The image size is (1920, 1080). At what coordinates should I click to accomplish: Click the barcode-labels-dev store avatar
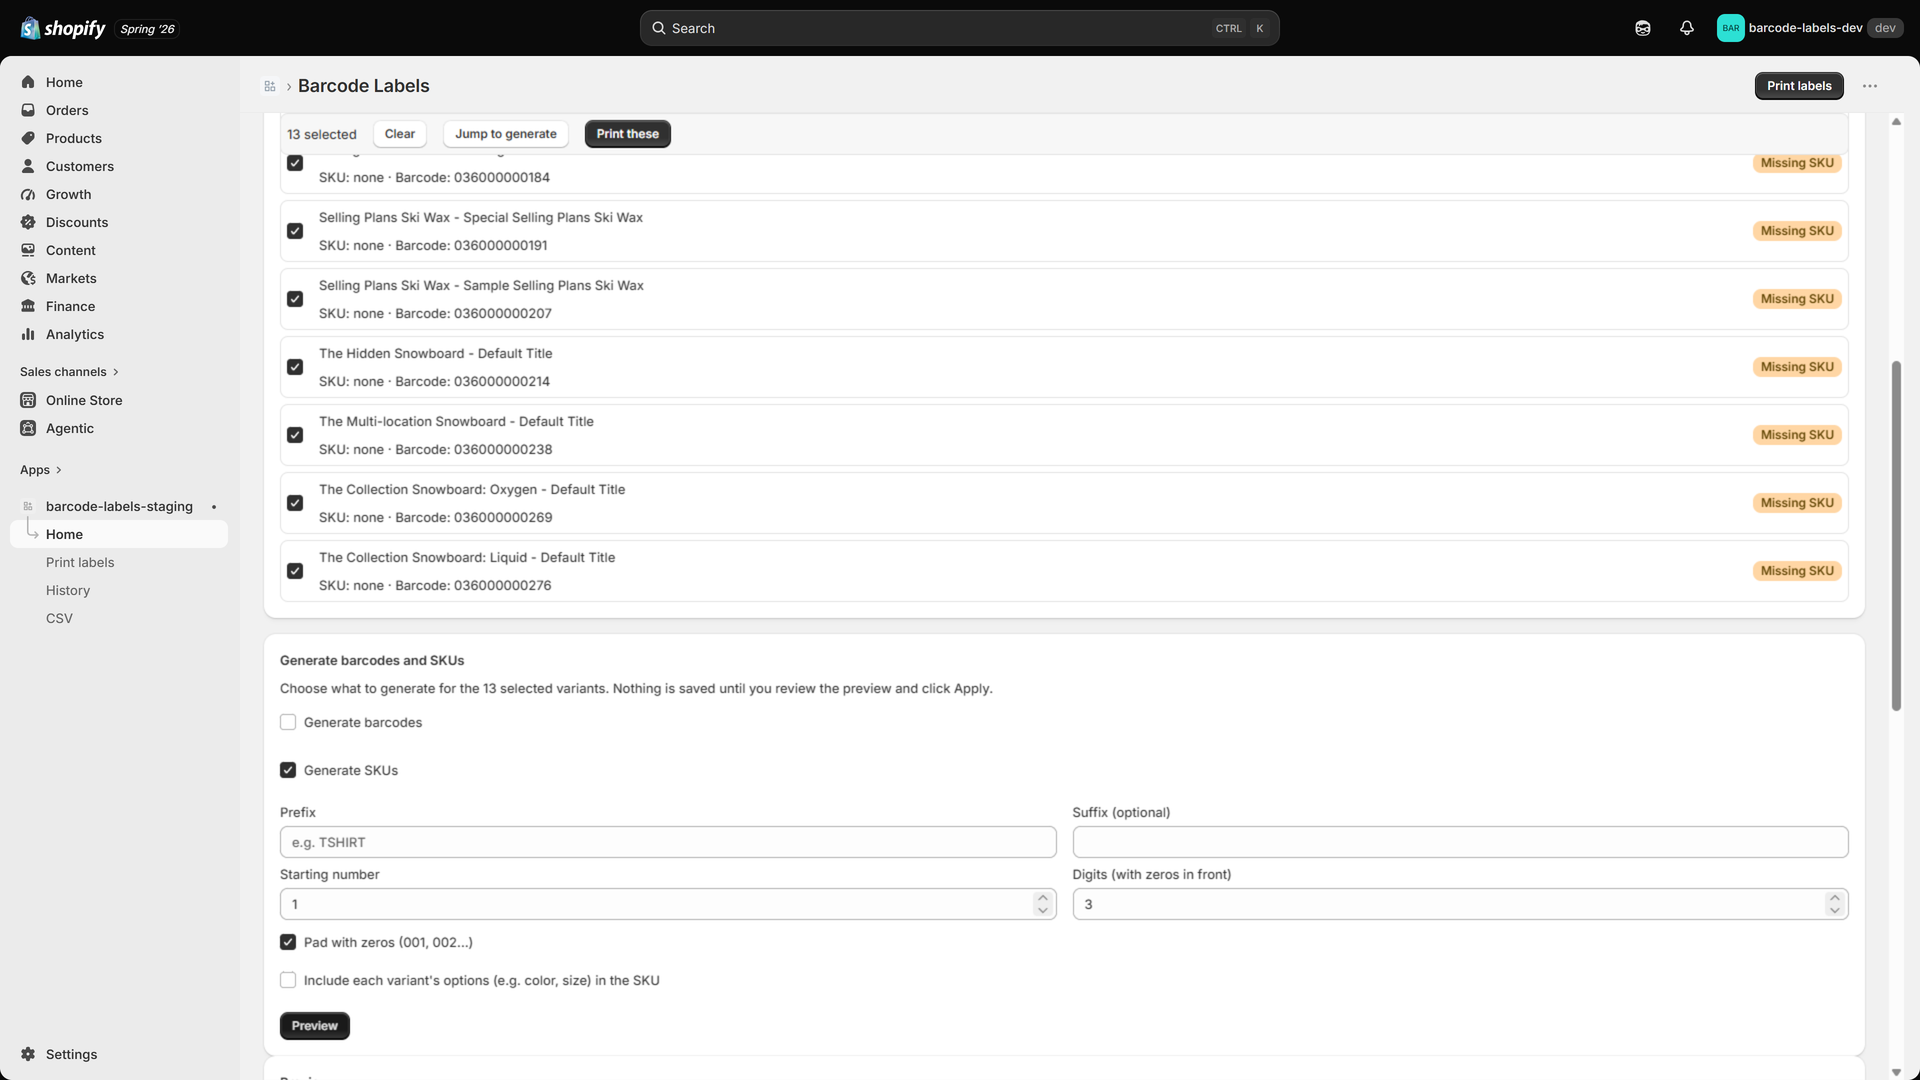click(1730, 28)
